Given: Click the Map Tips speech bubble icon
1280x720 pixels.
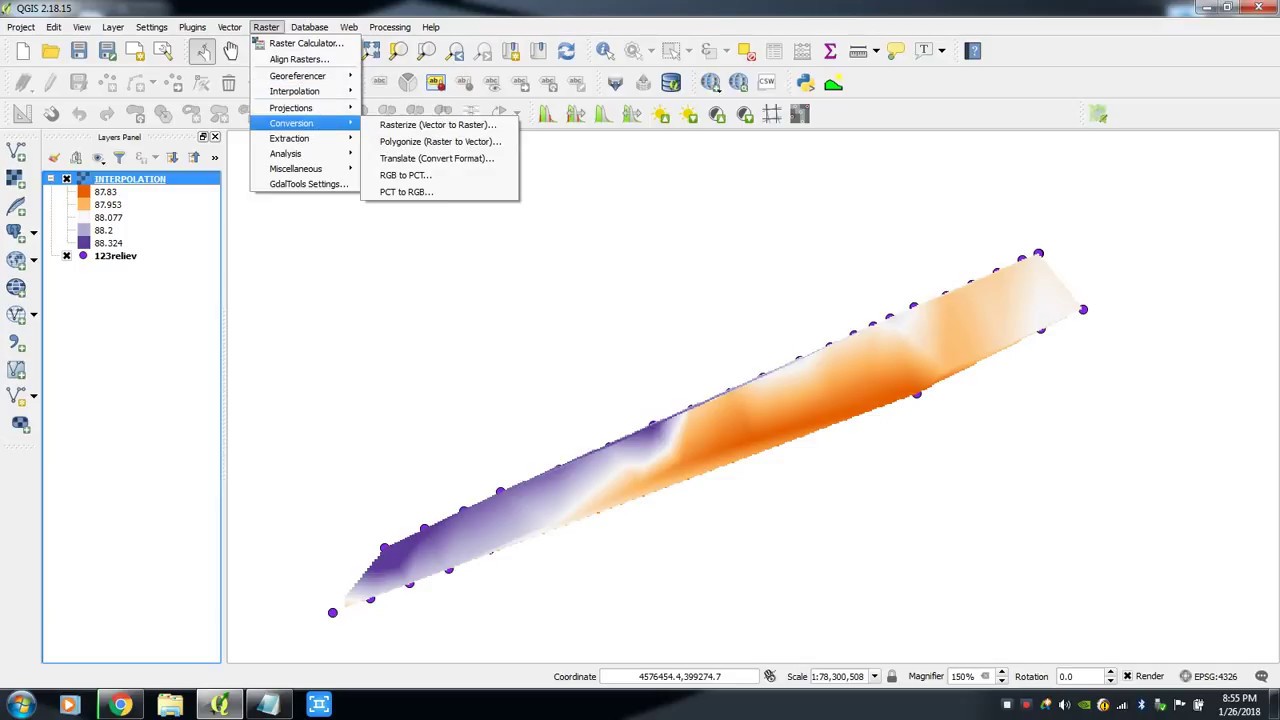Looking at the screenshot, I should tap(895, 51).
